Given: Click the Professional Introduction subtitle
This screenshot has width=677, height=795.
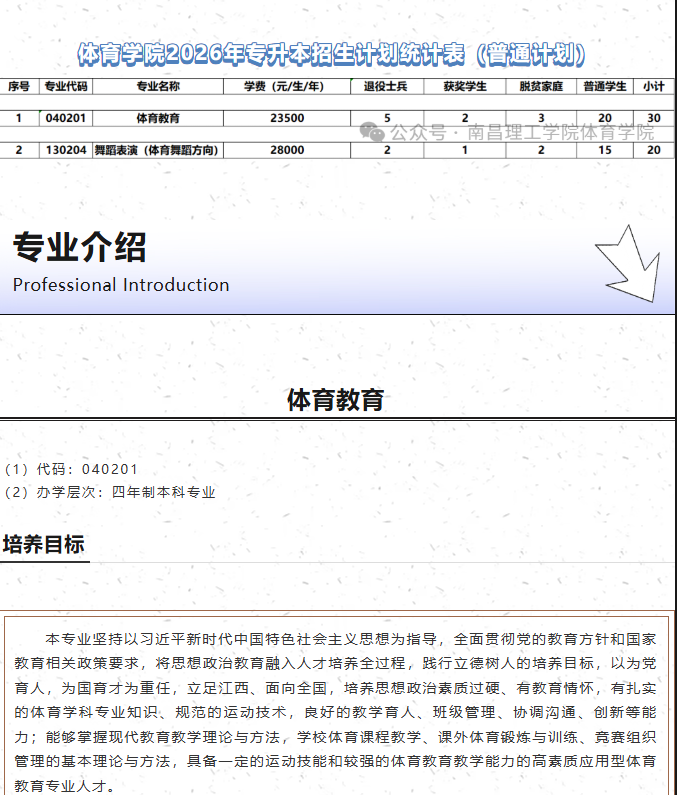Looking at the screenshot, I should click(121, 285).
